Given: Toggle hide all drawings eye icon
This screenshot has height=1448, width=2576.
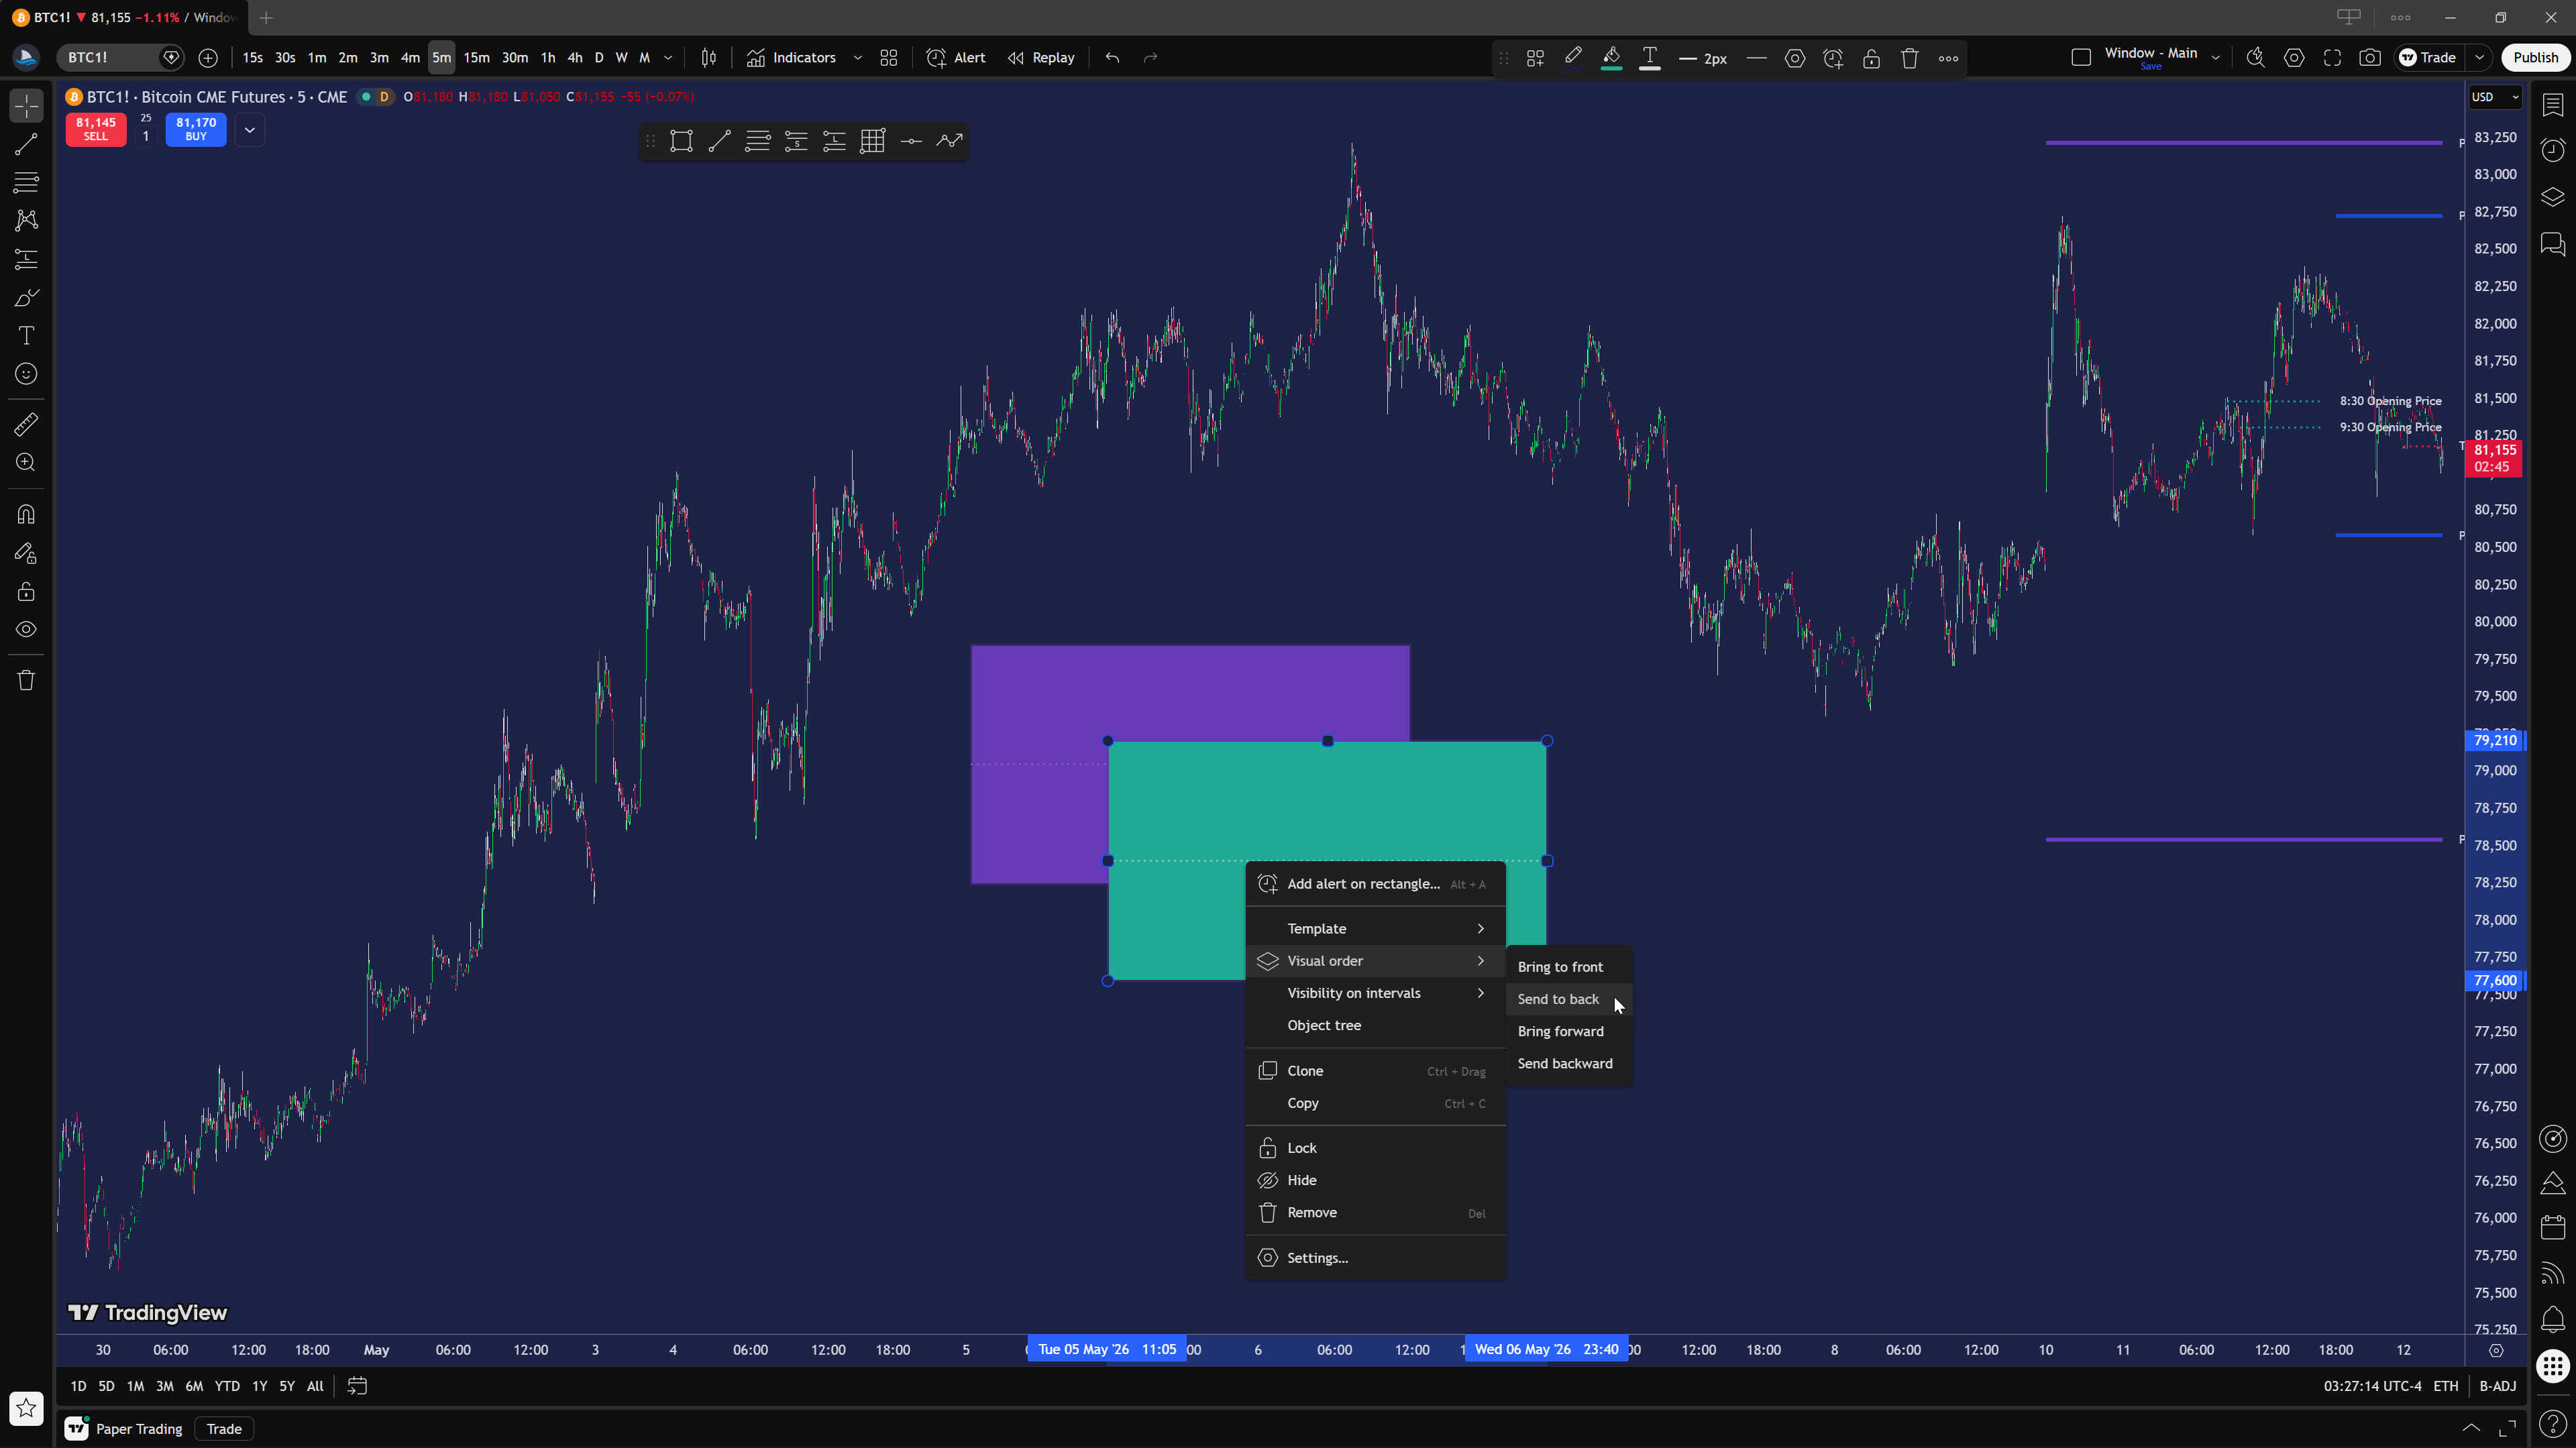Looking at the screenshot, I should coord(26,629).
